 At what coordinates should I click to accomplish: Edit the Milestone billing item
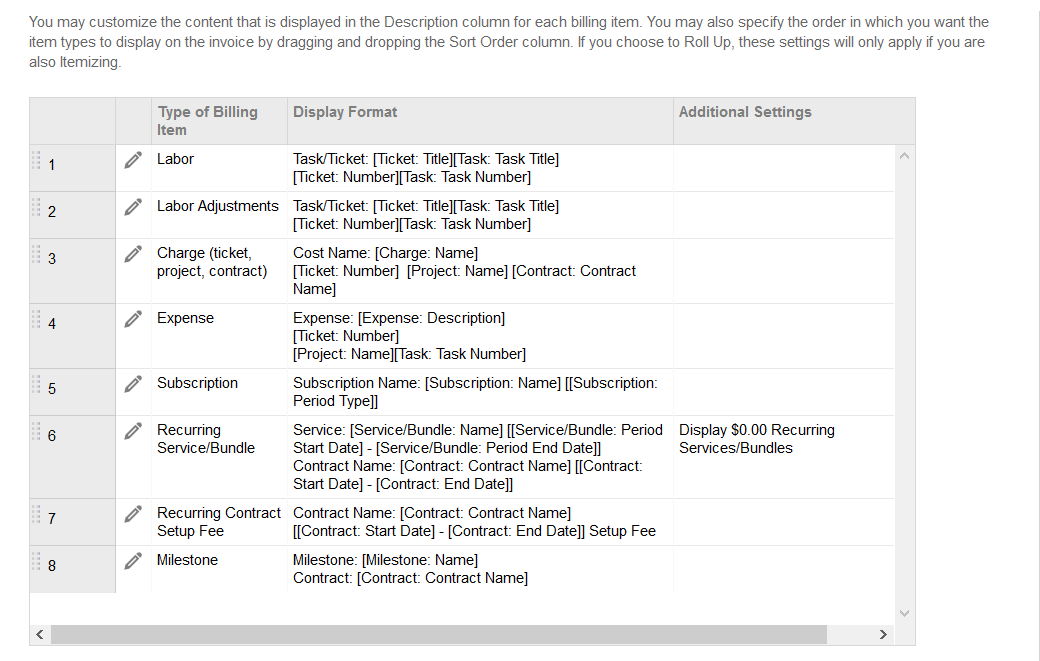(x=133, y=561)
